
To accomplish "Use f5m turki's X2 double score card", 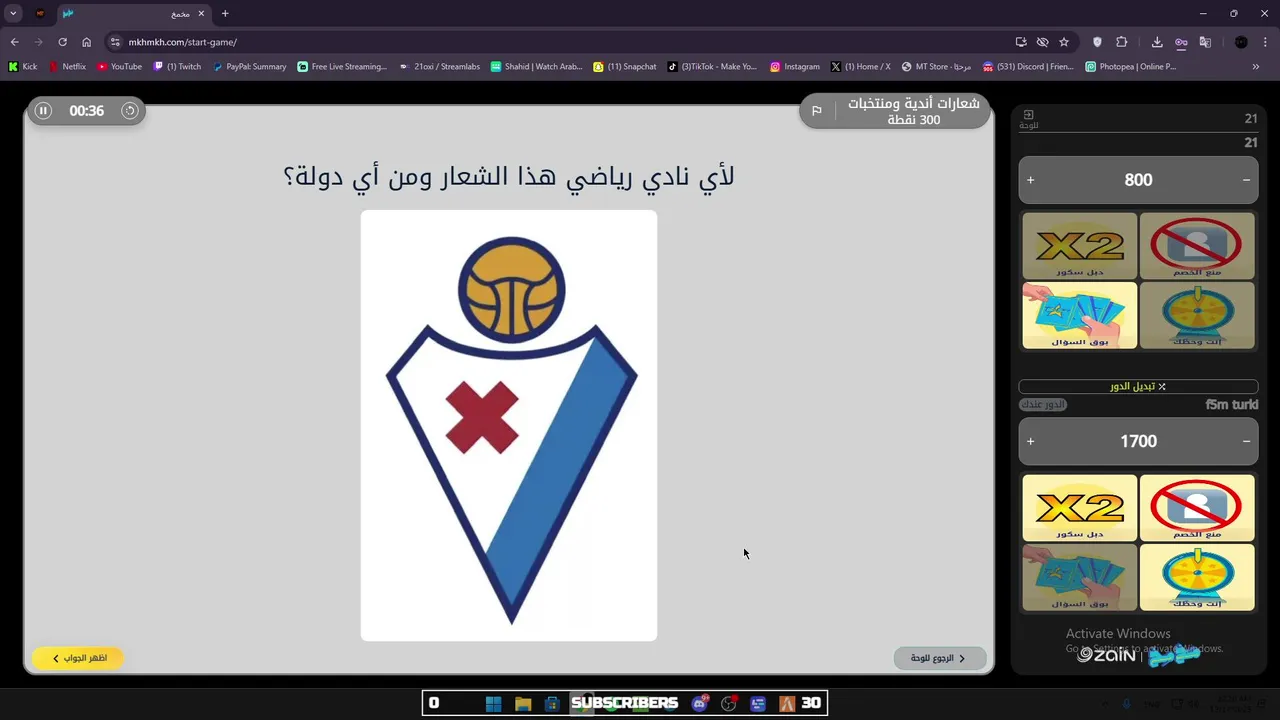I will [x=1080, y=508].
